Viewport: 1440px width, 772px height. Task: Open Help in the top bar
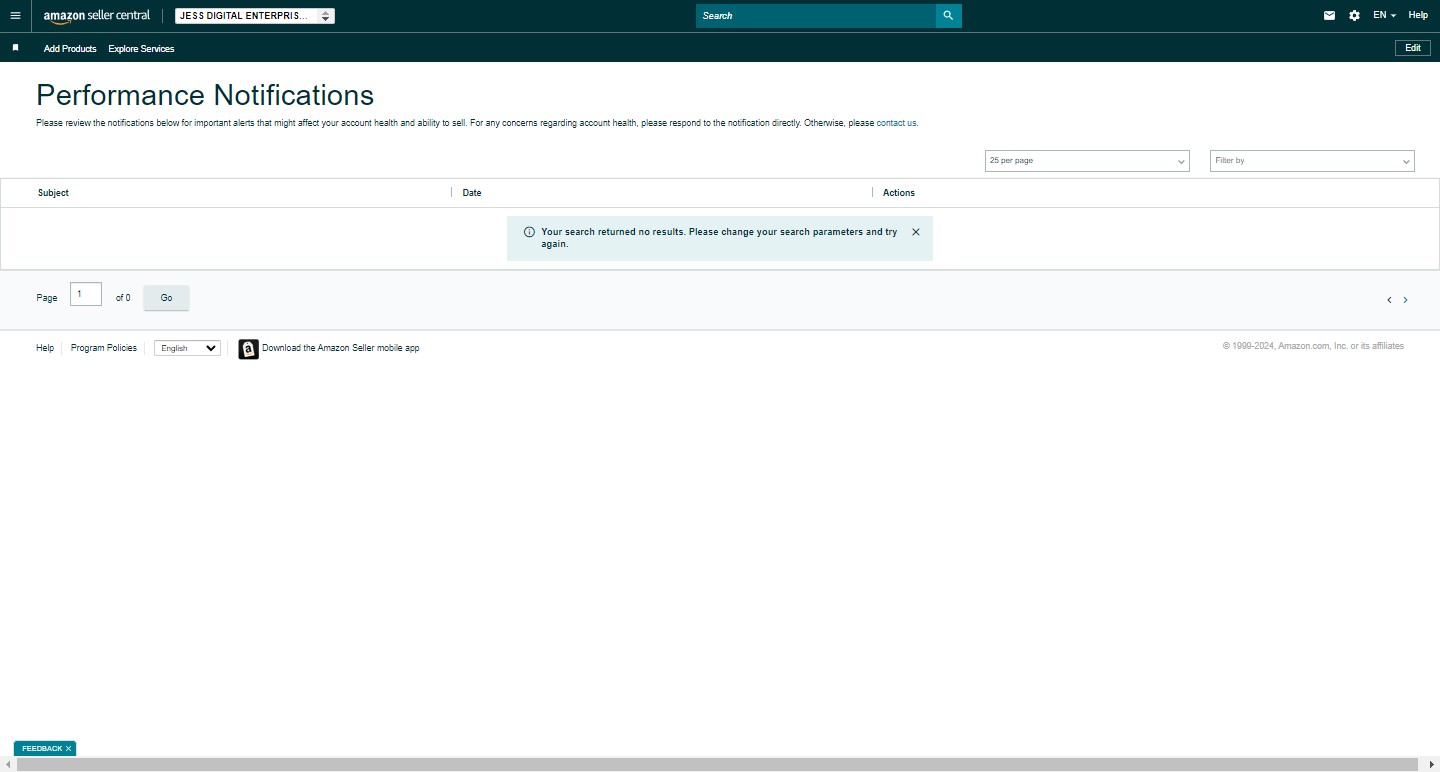tap(1418, 16)
